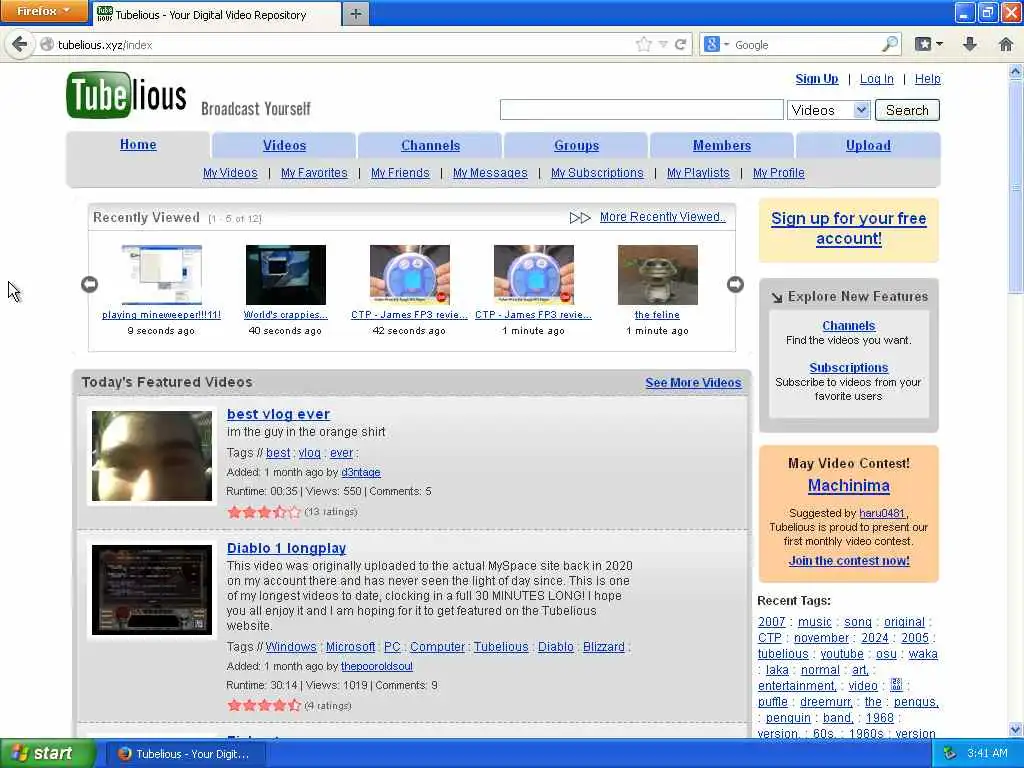Click the fast-forward icon beside More Recently Viewed
The height and width of the screenshot is (768, 1024).
point(579,217)
